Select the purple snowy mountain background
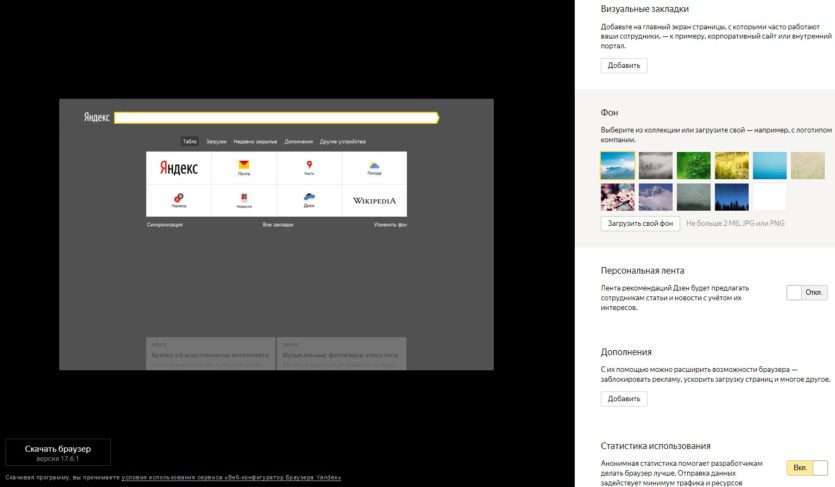Image resolution: width=835 pixels, height=487 pixels. pos(656,197)
